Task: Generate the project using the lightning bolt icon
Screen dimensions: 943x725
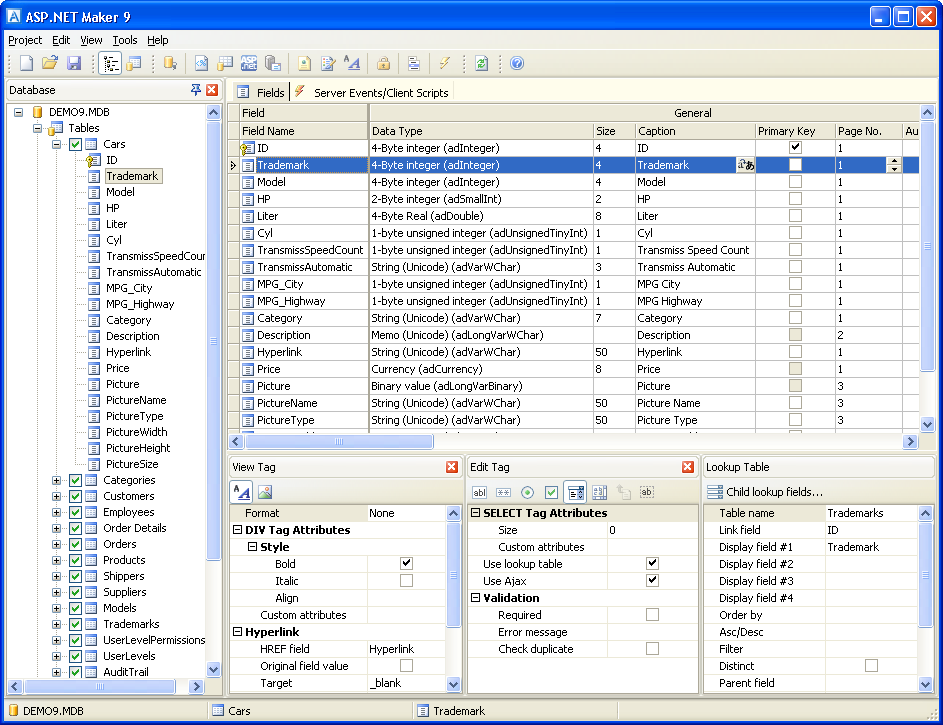Action: pyautogui.click(x=445, y=63)
